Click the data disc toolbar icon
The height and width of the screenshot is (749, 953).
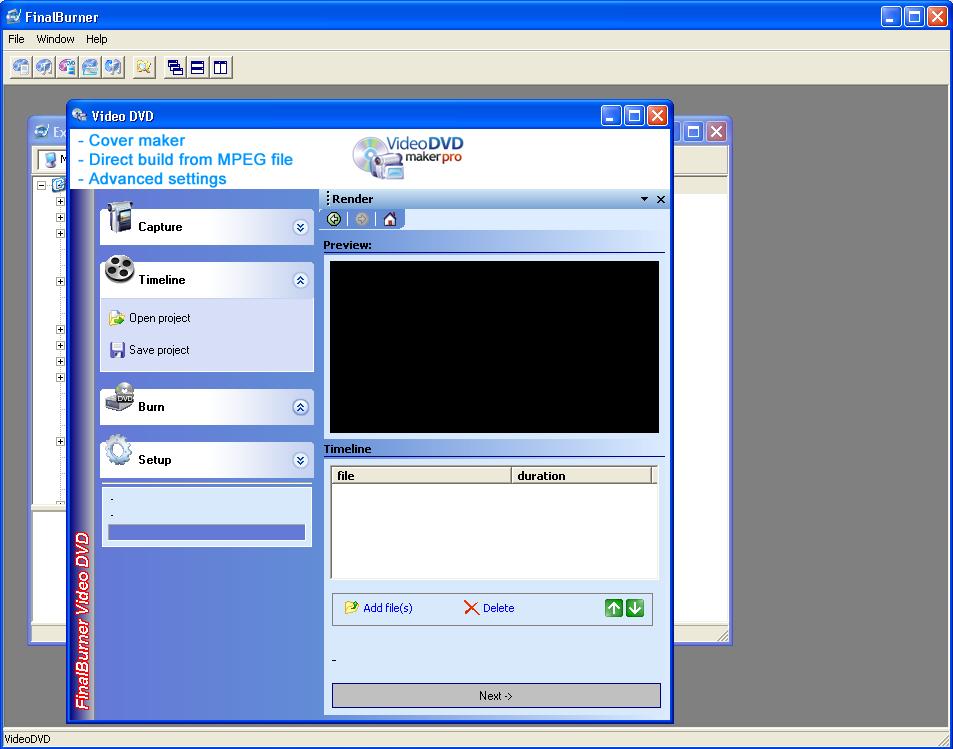coord(21,67)
